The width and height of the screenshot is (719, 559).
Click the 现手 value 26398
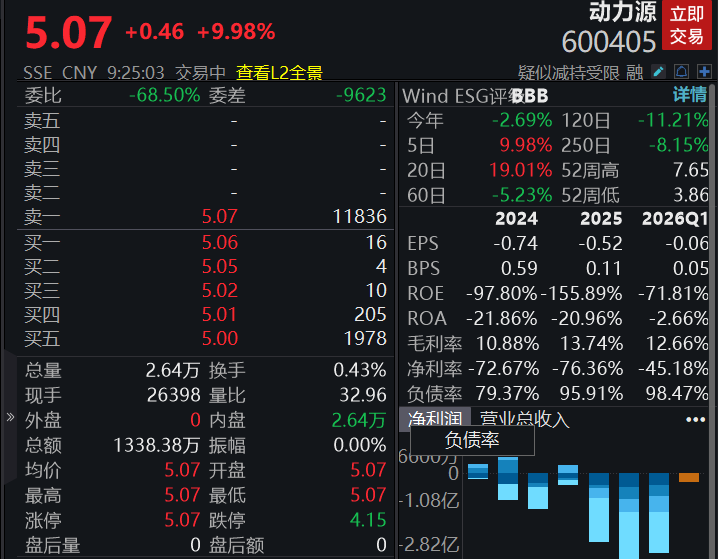tap(174, 395)
